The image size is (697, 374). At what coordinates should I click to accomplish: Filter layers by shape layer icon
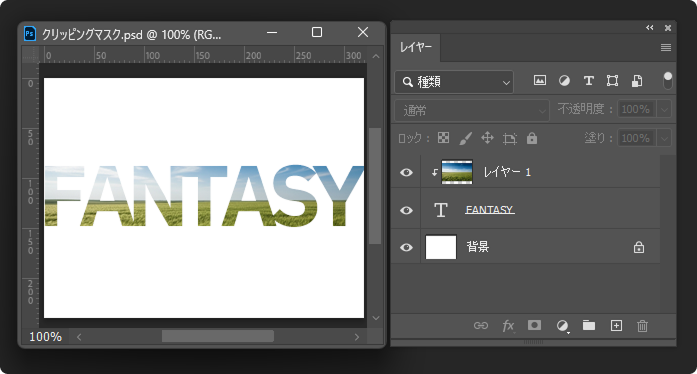pyautogui.click(x=613, y=80)
